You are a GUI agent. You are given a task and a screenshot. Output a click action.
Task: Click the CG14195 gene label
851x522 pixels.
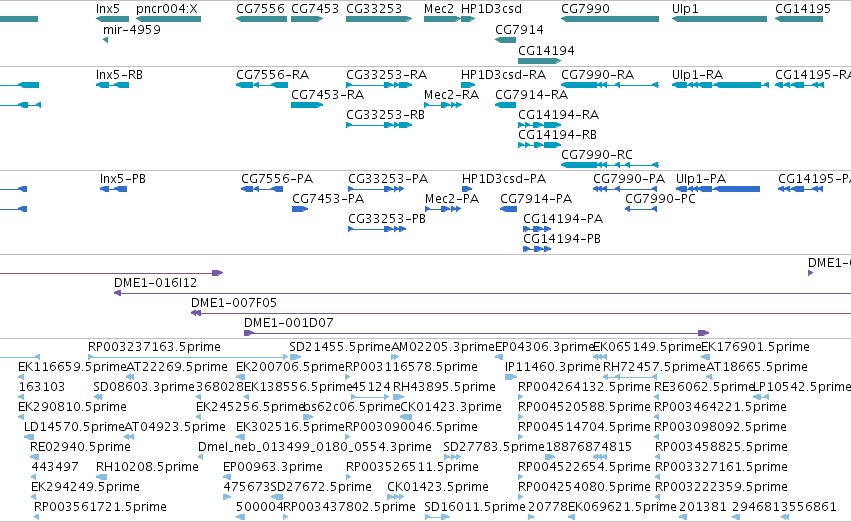click(803, 9)
